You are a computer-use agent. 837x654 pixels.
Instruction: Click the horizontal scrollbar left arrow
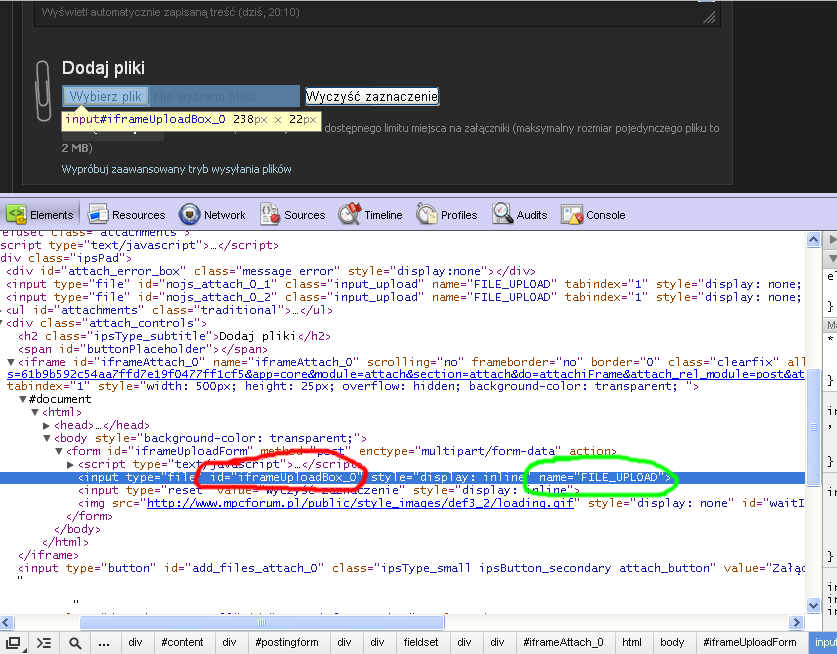[6, 623]
